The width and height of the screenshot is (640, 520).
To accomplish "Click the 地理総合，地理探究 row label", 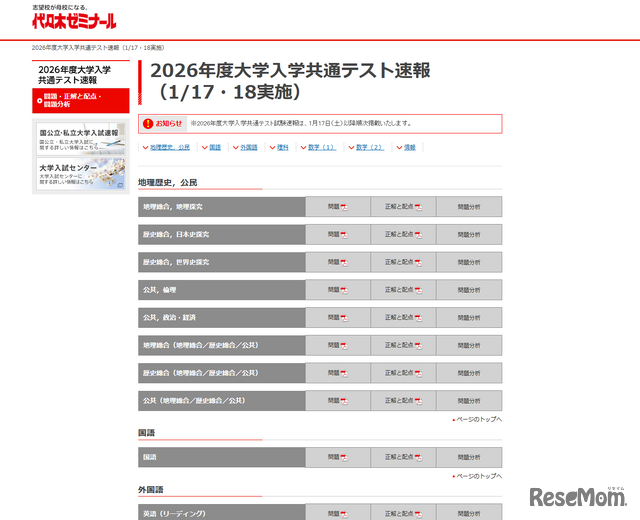I will click(x=222, y=207).
